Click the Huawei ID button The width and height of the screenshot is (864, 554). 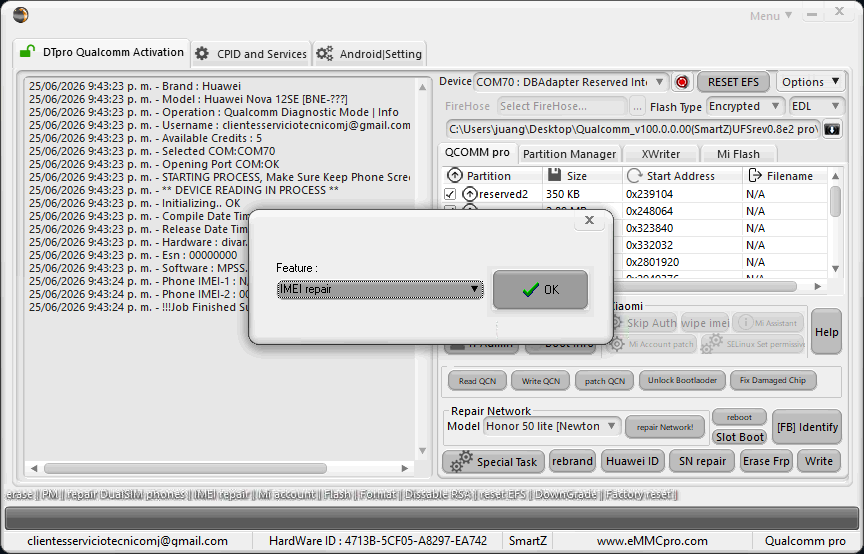click(632, 461)
